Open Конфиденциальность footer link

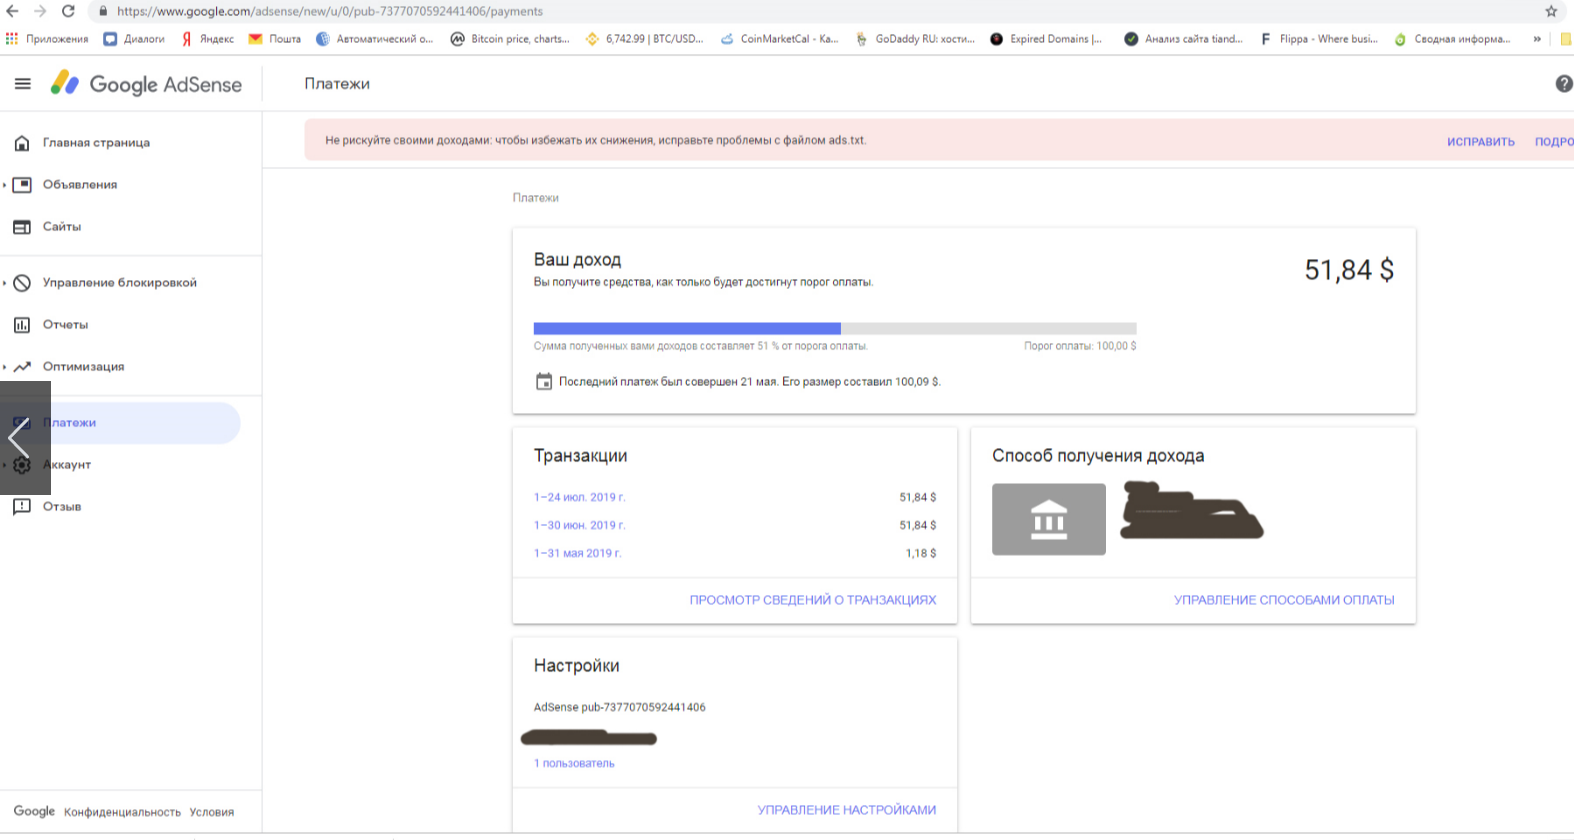tap(122, 812)
